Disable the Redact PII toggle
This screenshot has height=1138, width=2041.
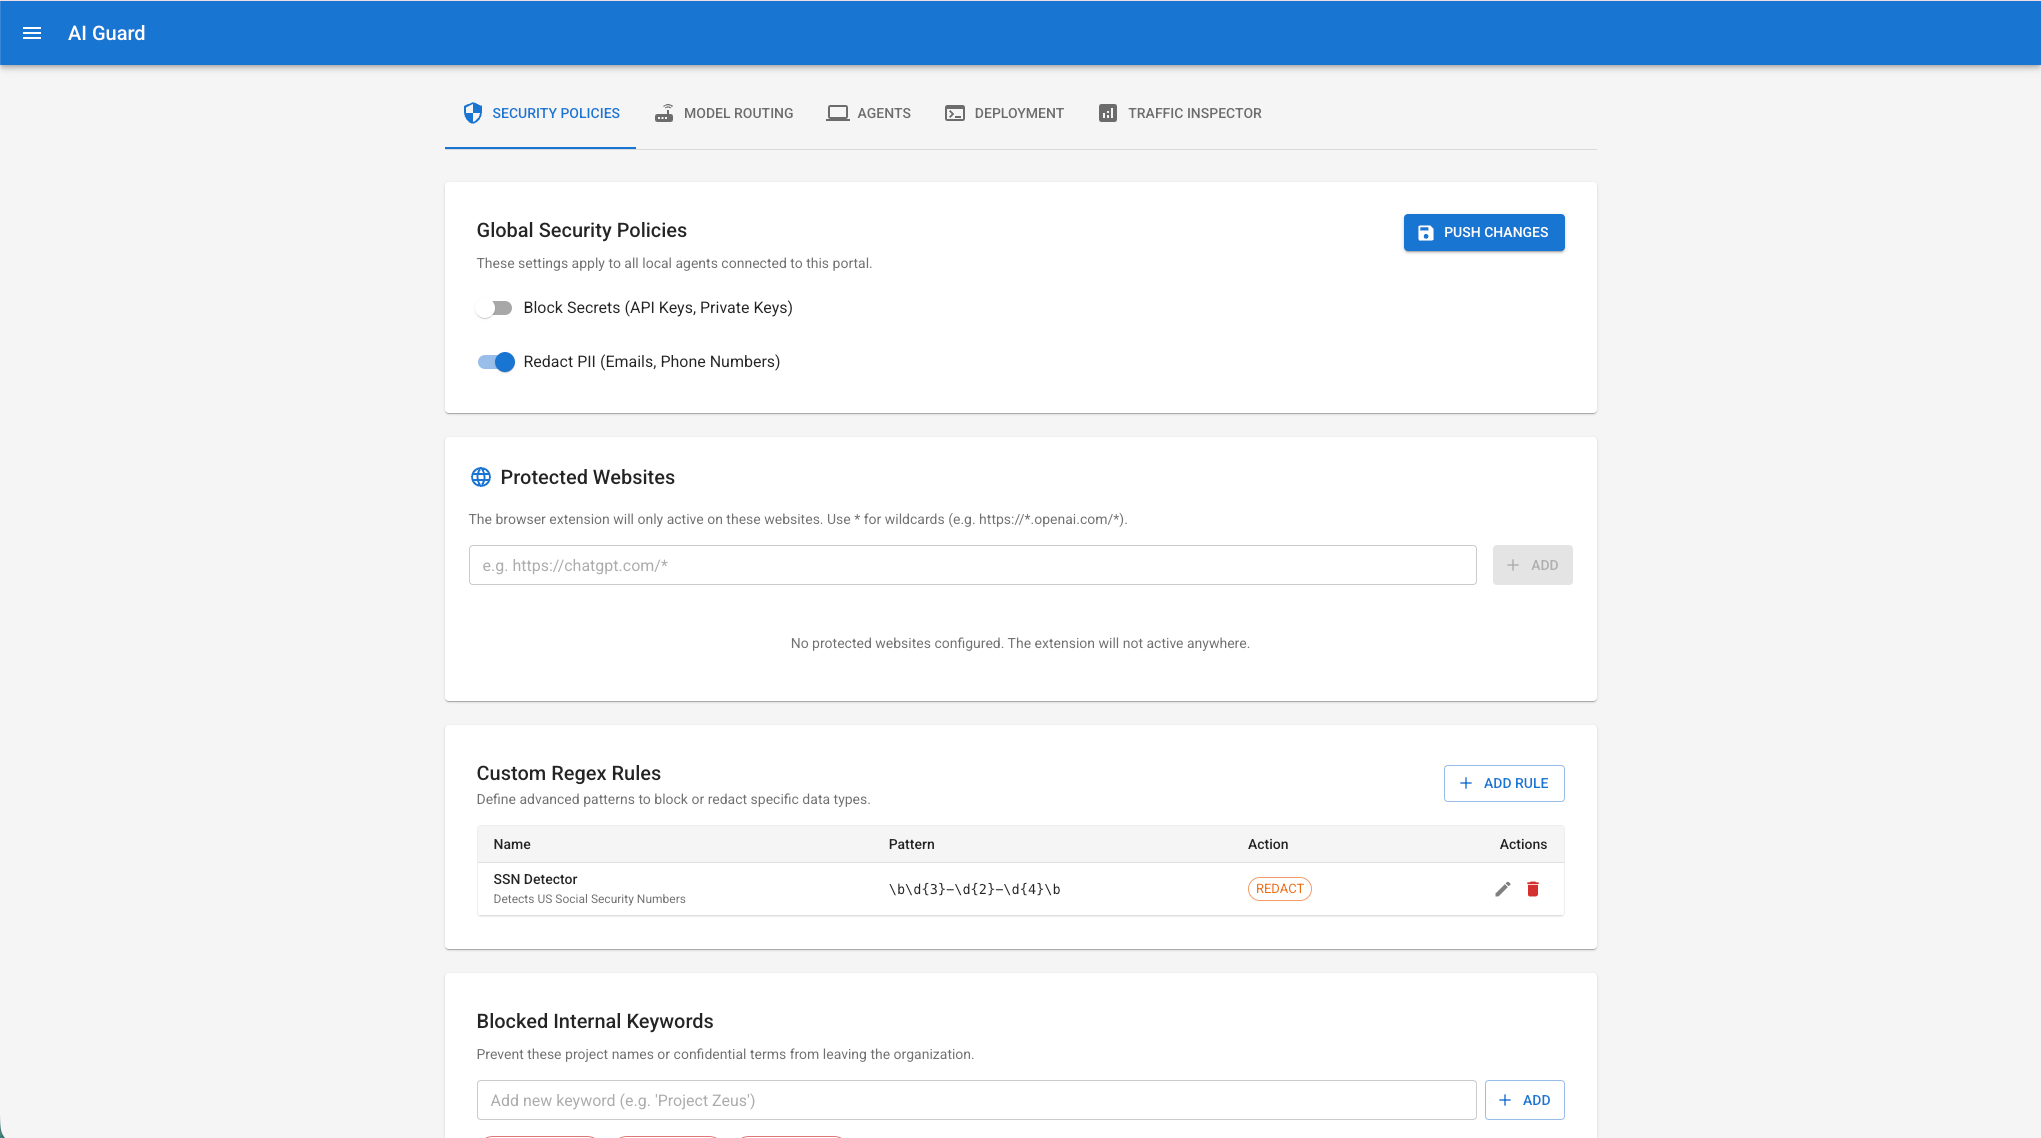[496, 362]
